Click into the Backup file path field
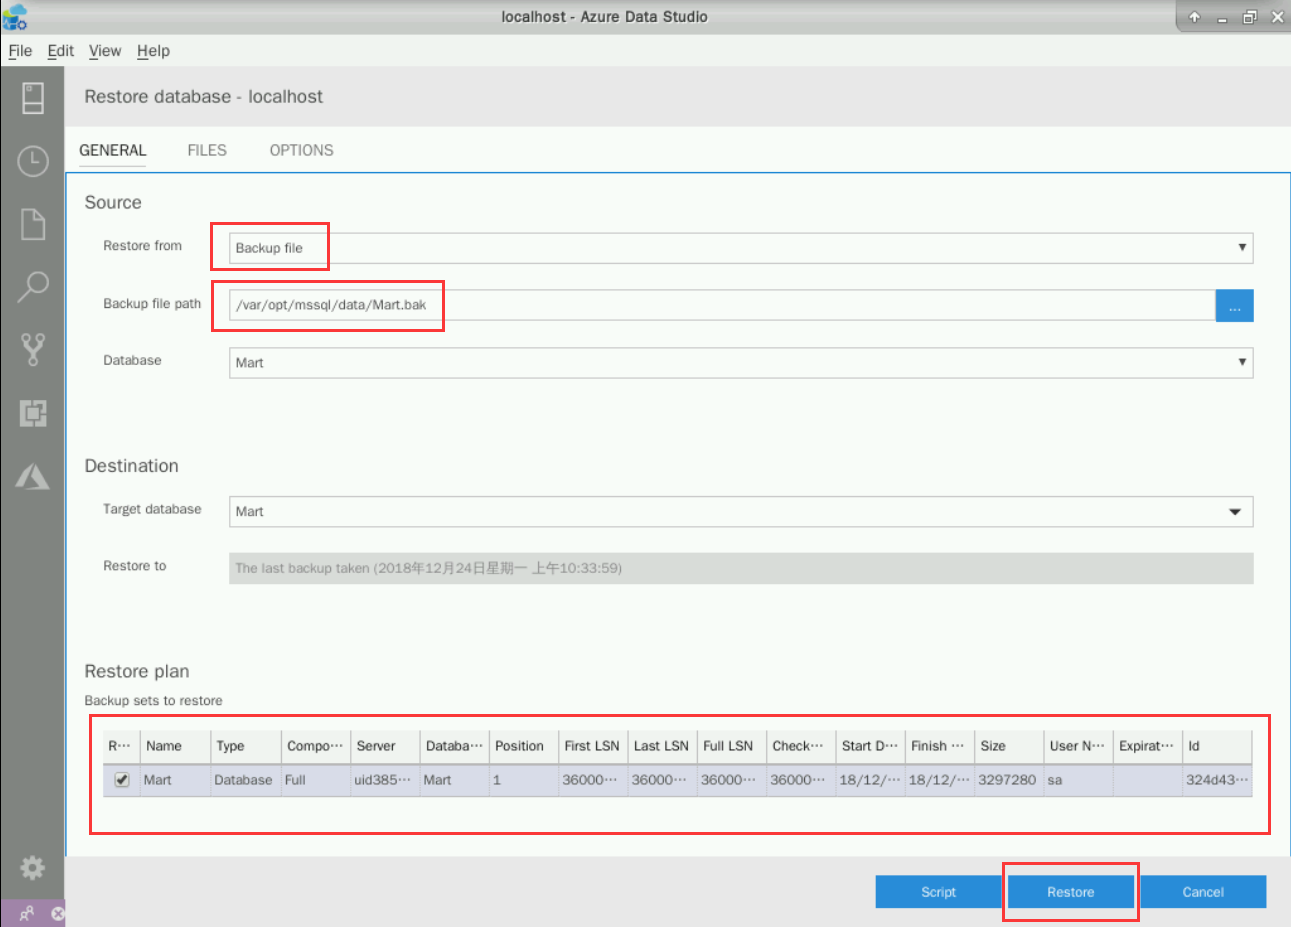The height and width of the screenshot is (927, 1291). (720, 305)
